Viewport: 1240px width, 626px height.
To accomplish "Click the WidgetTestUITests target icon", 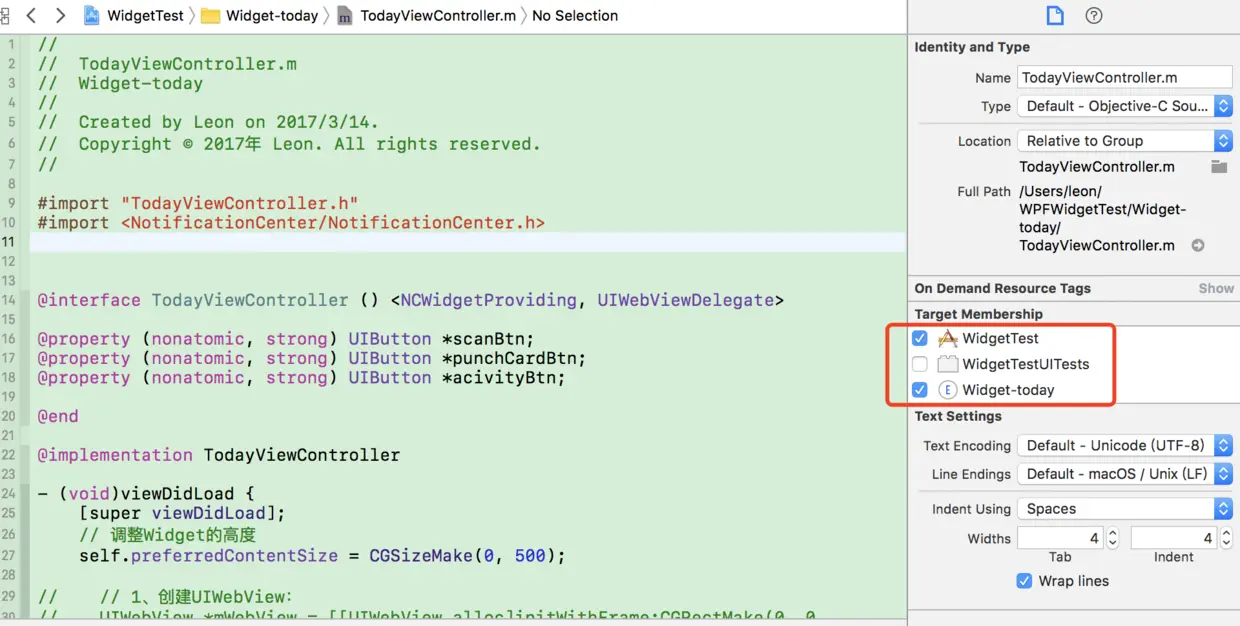I will (x=947, y=364).
